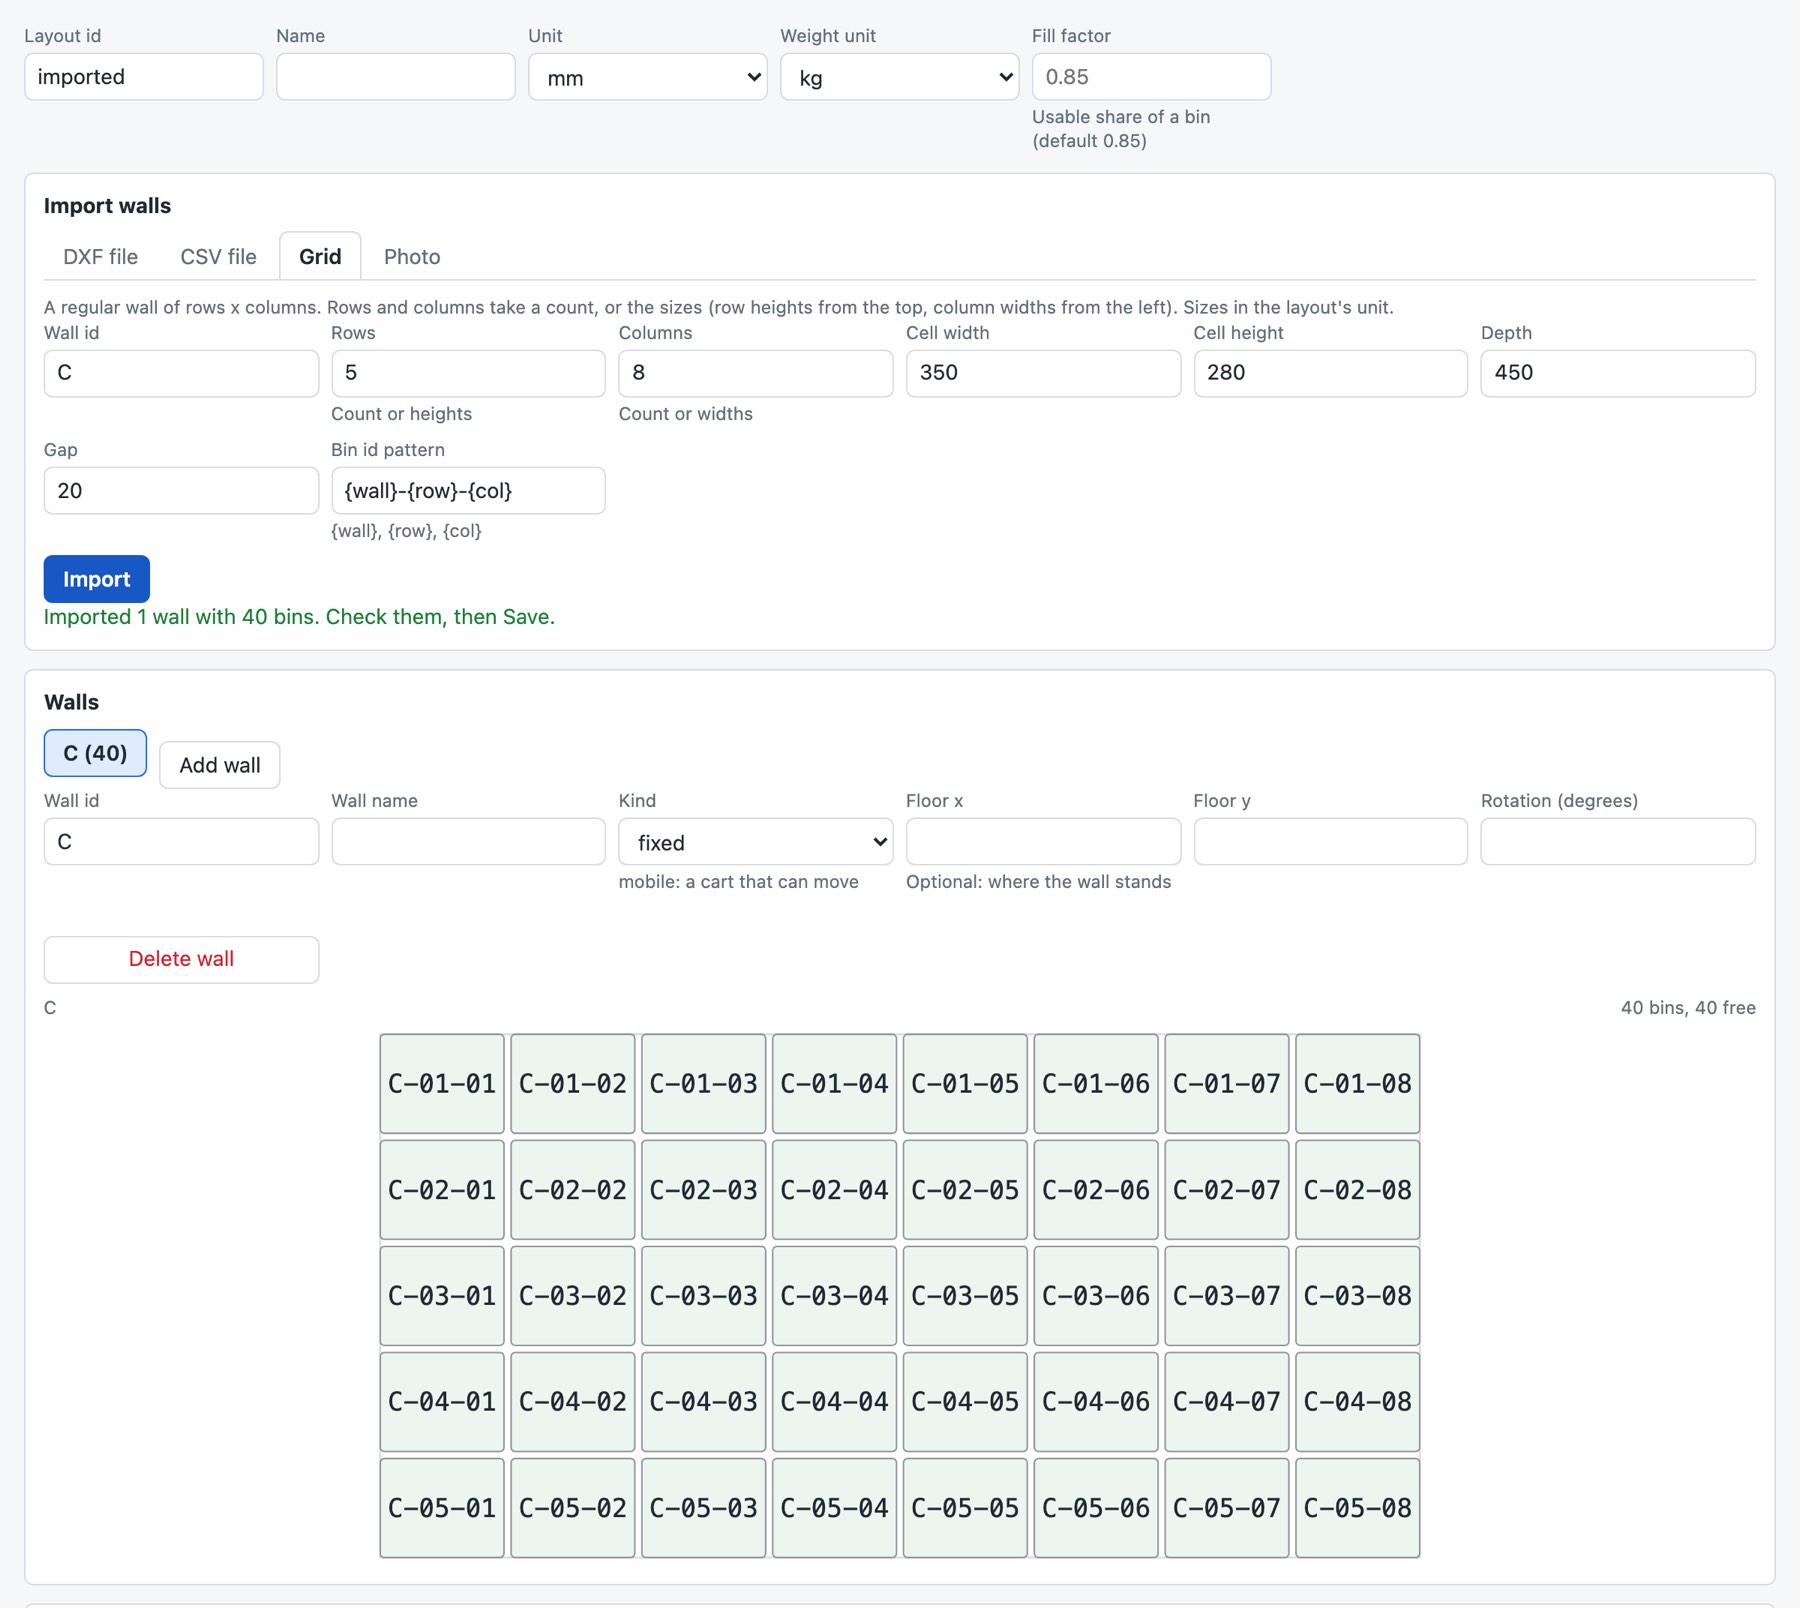Click bin C-04-02
This screenshot has height=1608, width=1800.
pos(573,1402)
